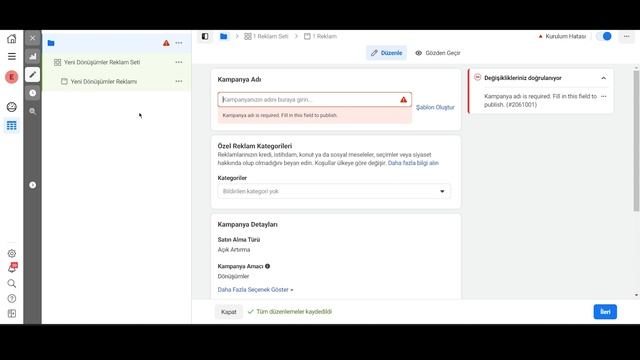
Task: Click the İleri button
Action: pos(605,312)
